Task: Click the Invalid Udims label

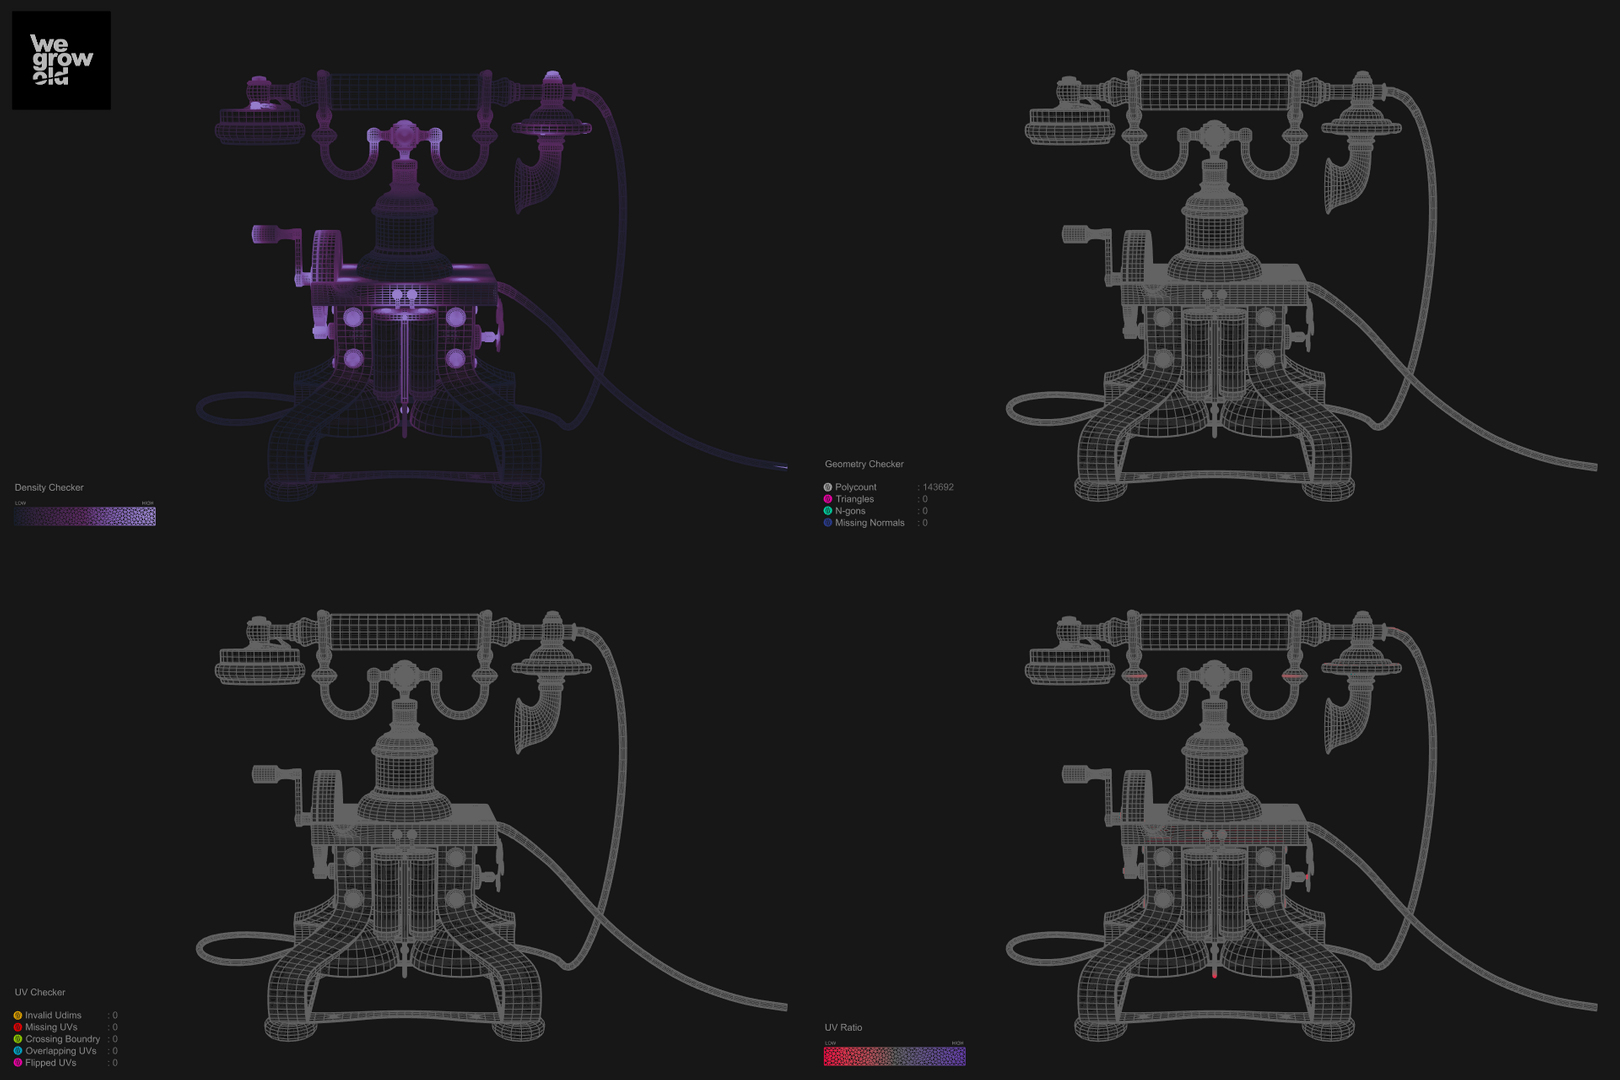Action: coord(53,1015)
